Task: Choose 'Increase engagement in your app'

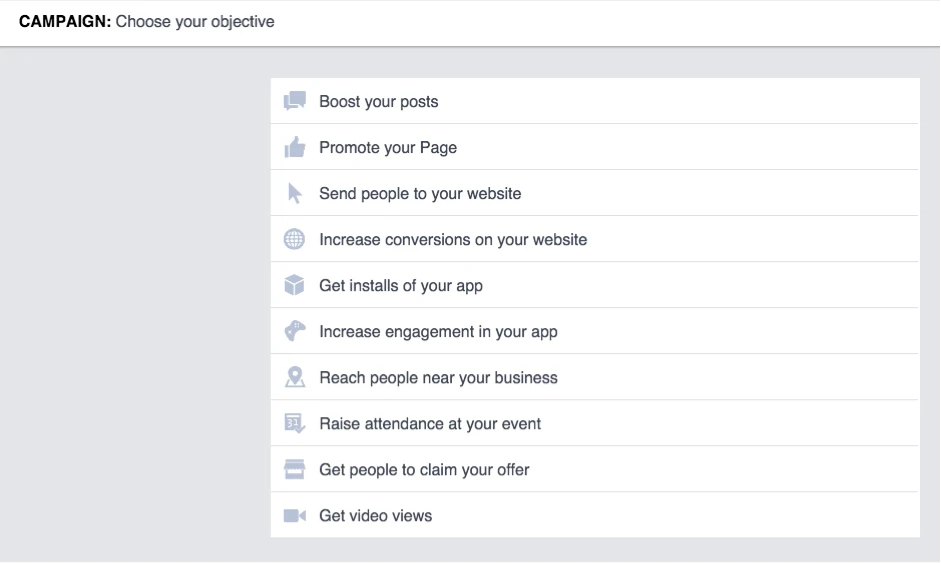Action: pyautogui.click(x=595, y=331)
